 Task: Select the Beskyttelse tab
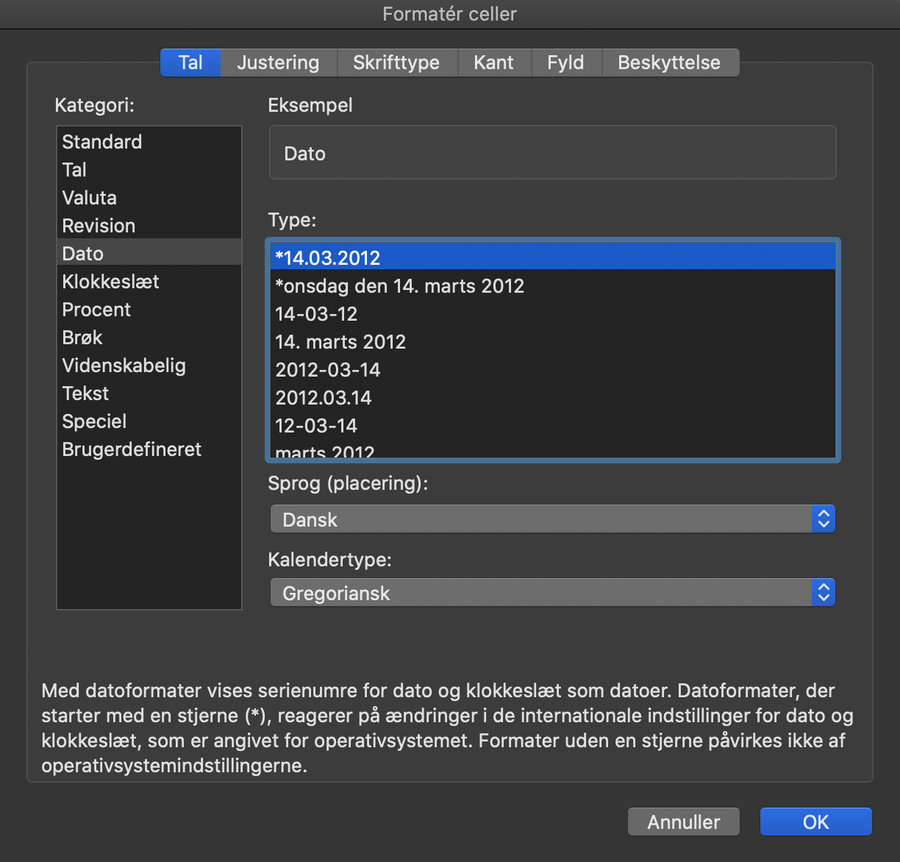(668, 62)
